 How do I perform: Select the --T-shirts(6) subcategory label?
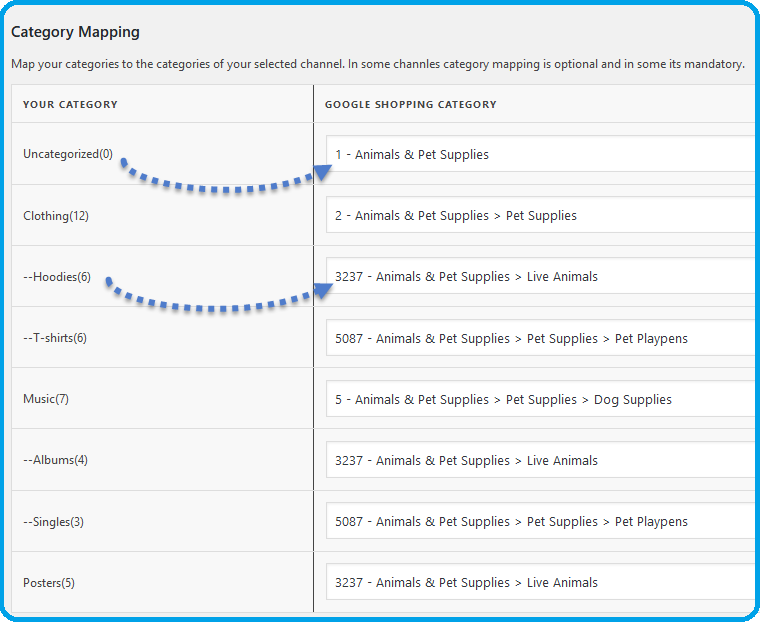(x=55, y=338)
